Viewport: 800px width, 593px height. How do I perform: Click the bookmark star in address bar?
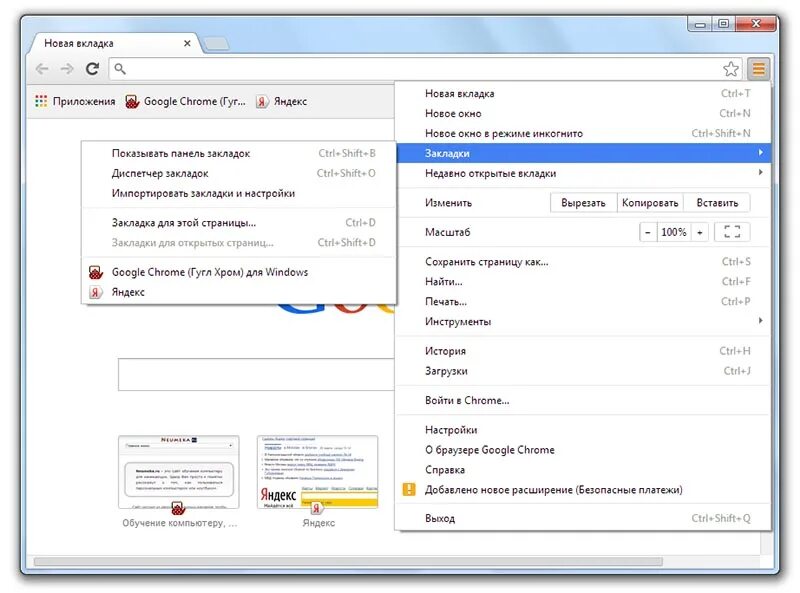[731, 68]
